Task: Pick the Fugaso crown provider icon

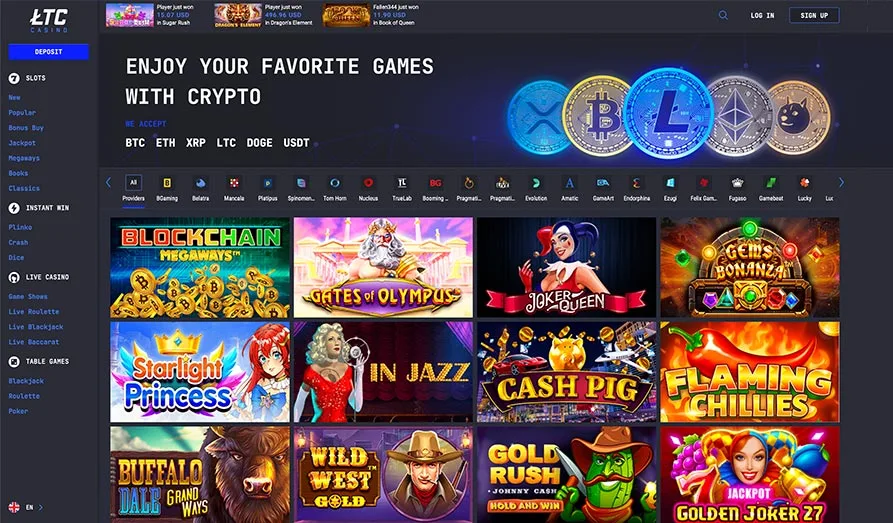Action: click(x=738, y=183)
